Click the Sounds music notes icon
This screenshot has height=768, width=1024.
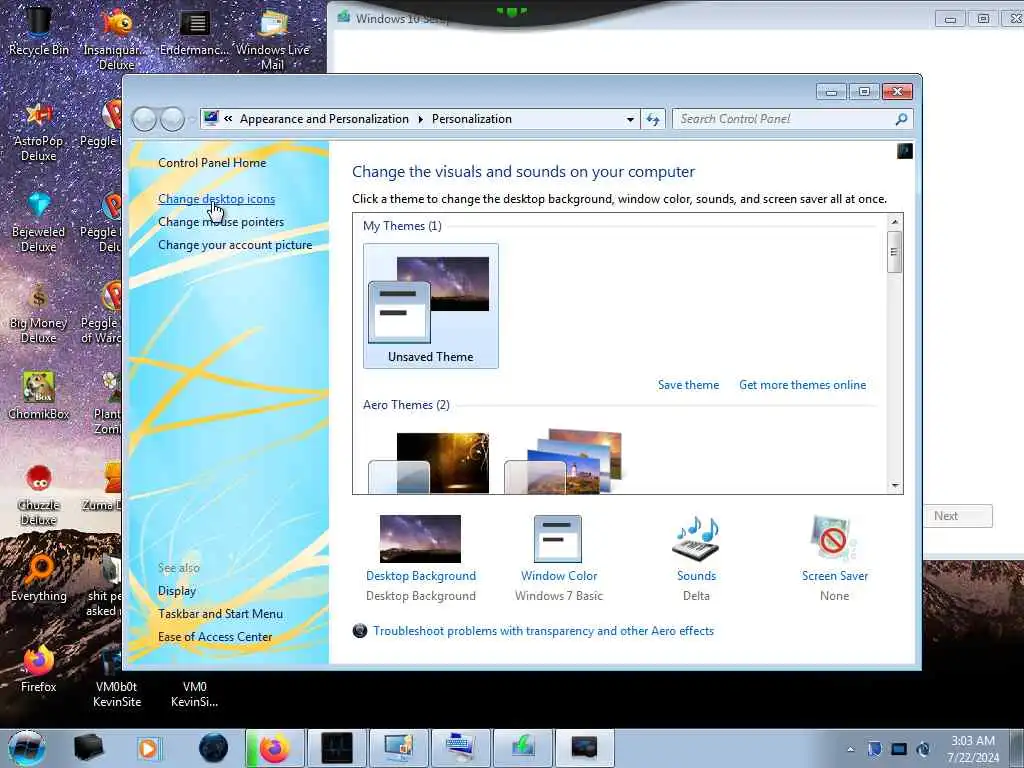click(x=696, y=538)
